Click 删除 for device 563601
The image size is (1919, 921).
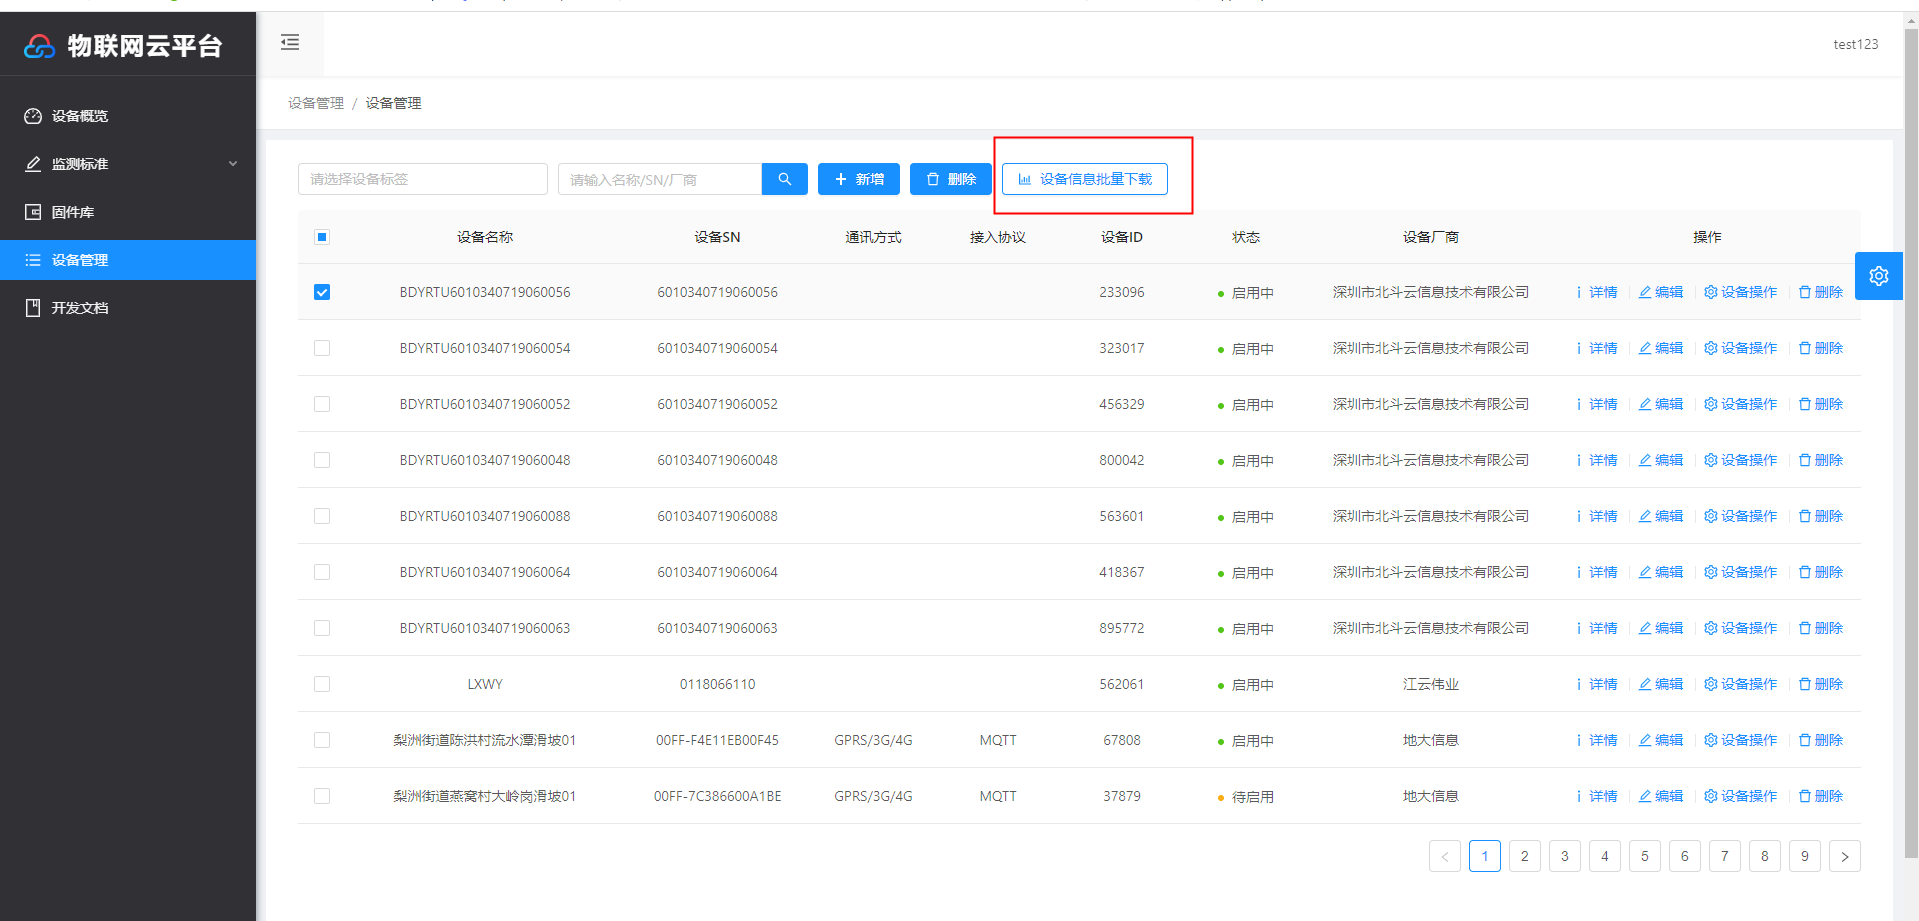point(1821,516)
